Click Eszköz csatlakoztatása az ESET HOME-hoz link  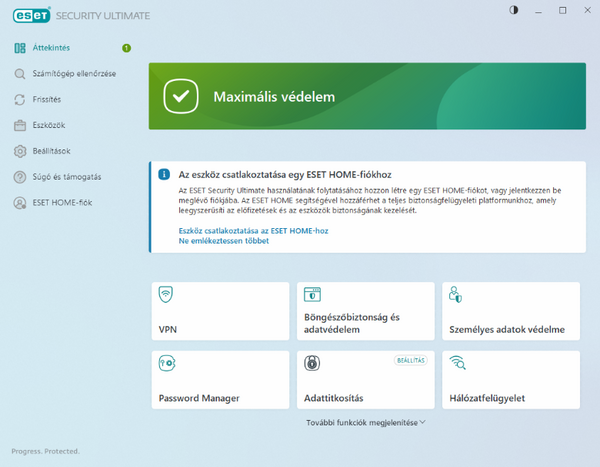(252, 231)
